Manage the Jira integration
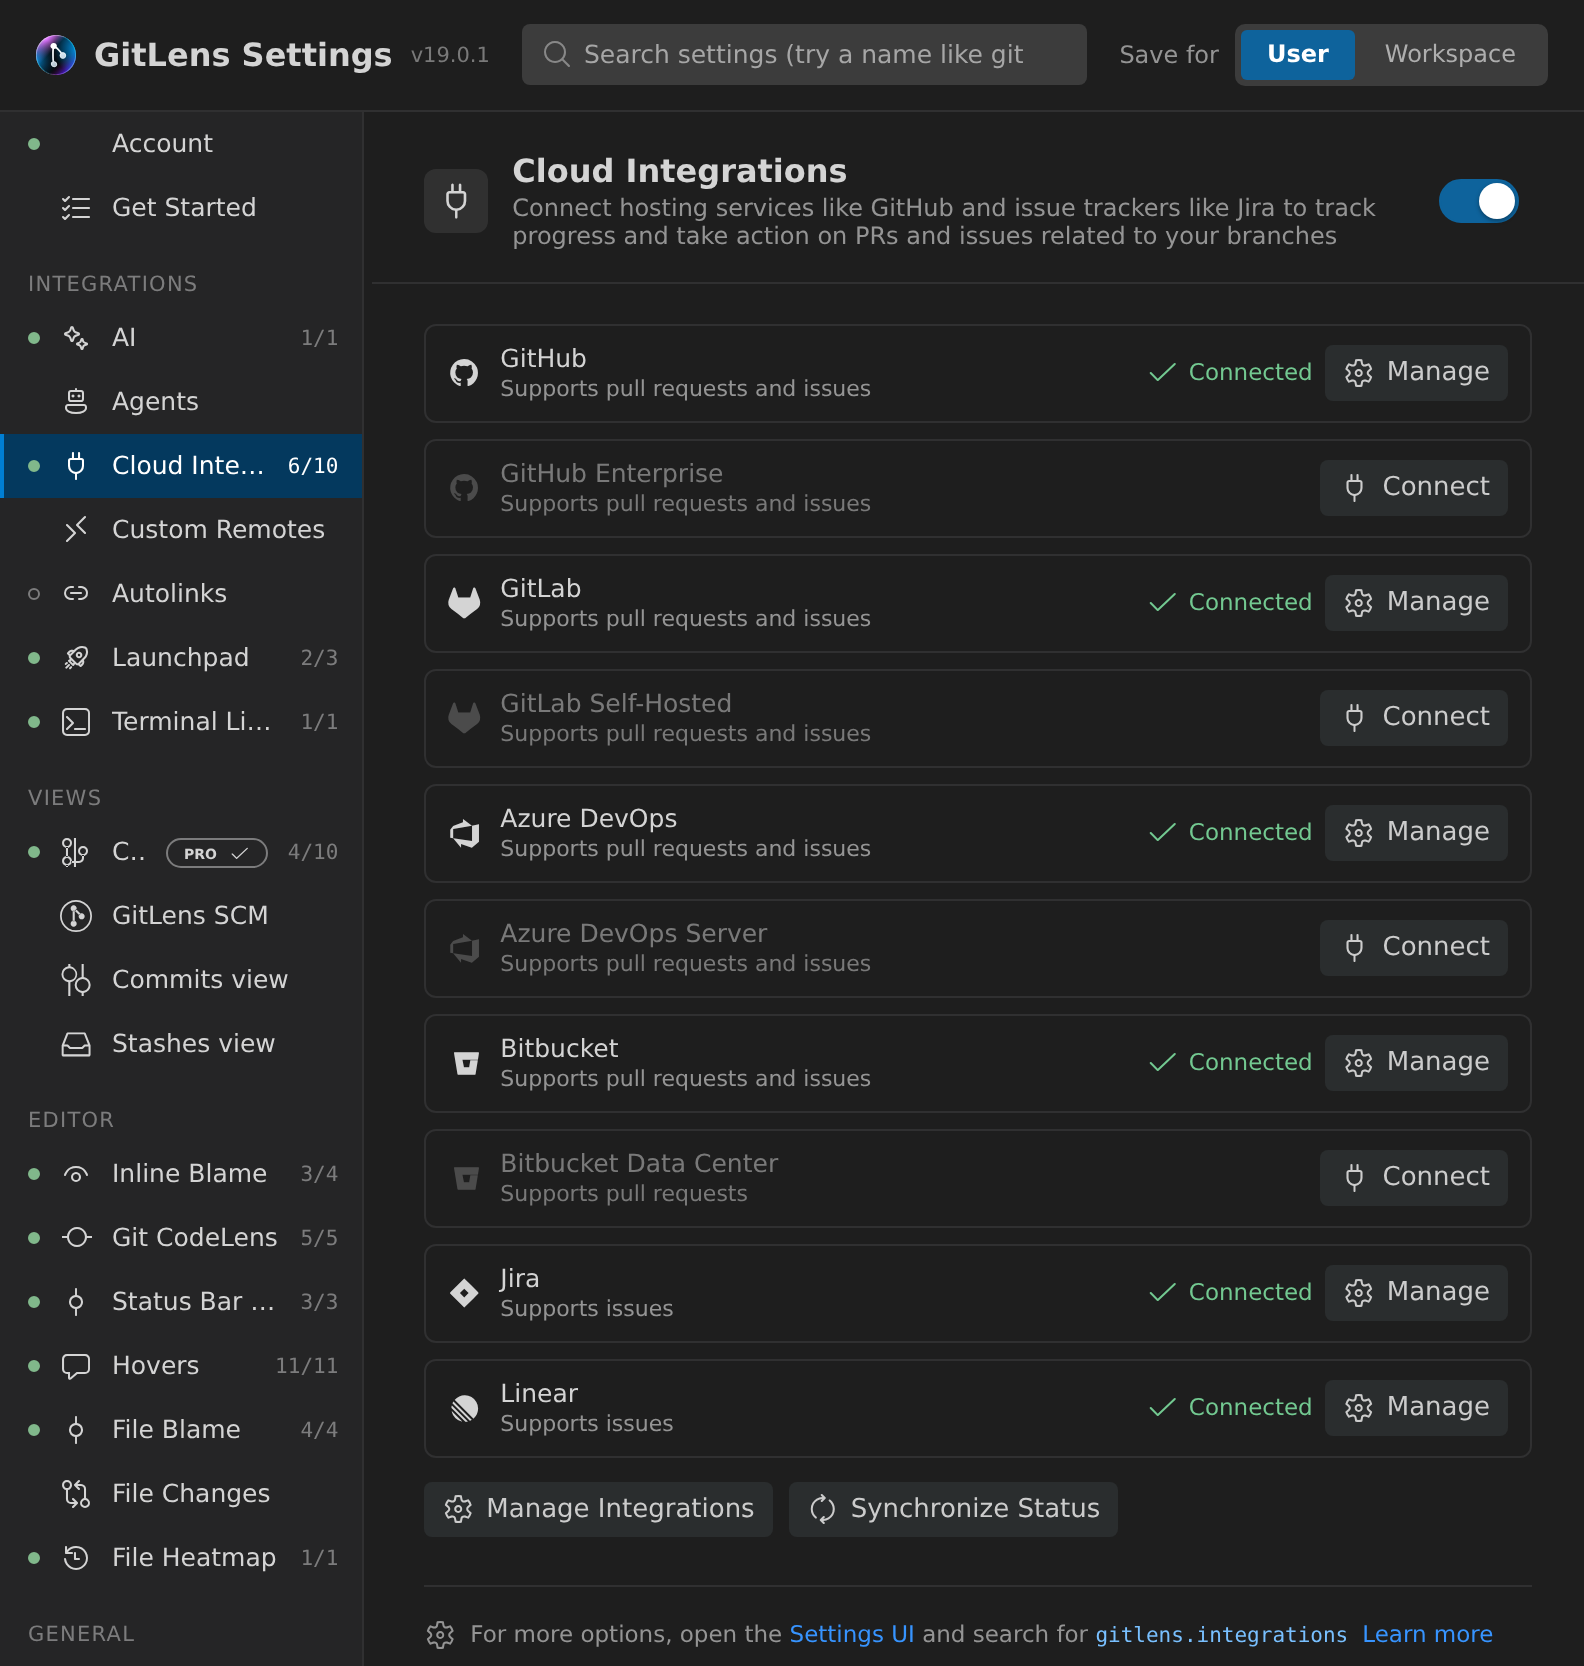This screenshot has height=1666, width=1584. (x=1416, y=1293)
